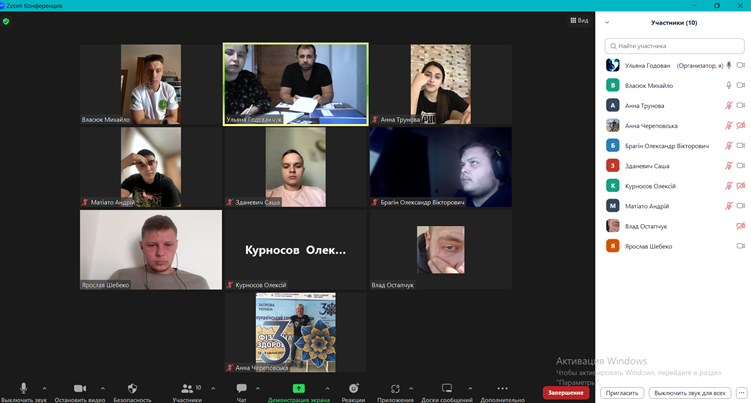
Task: Collapse participants panel using the top-left chevron
Action: click(x=609, y=22)
